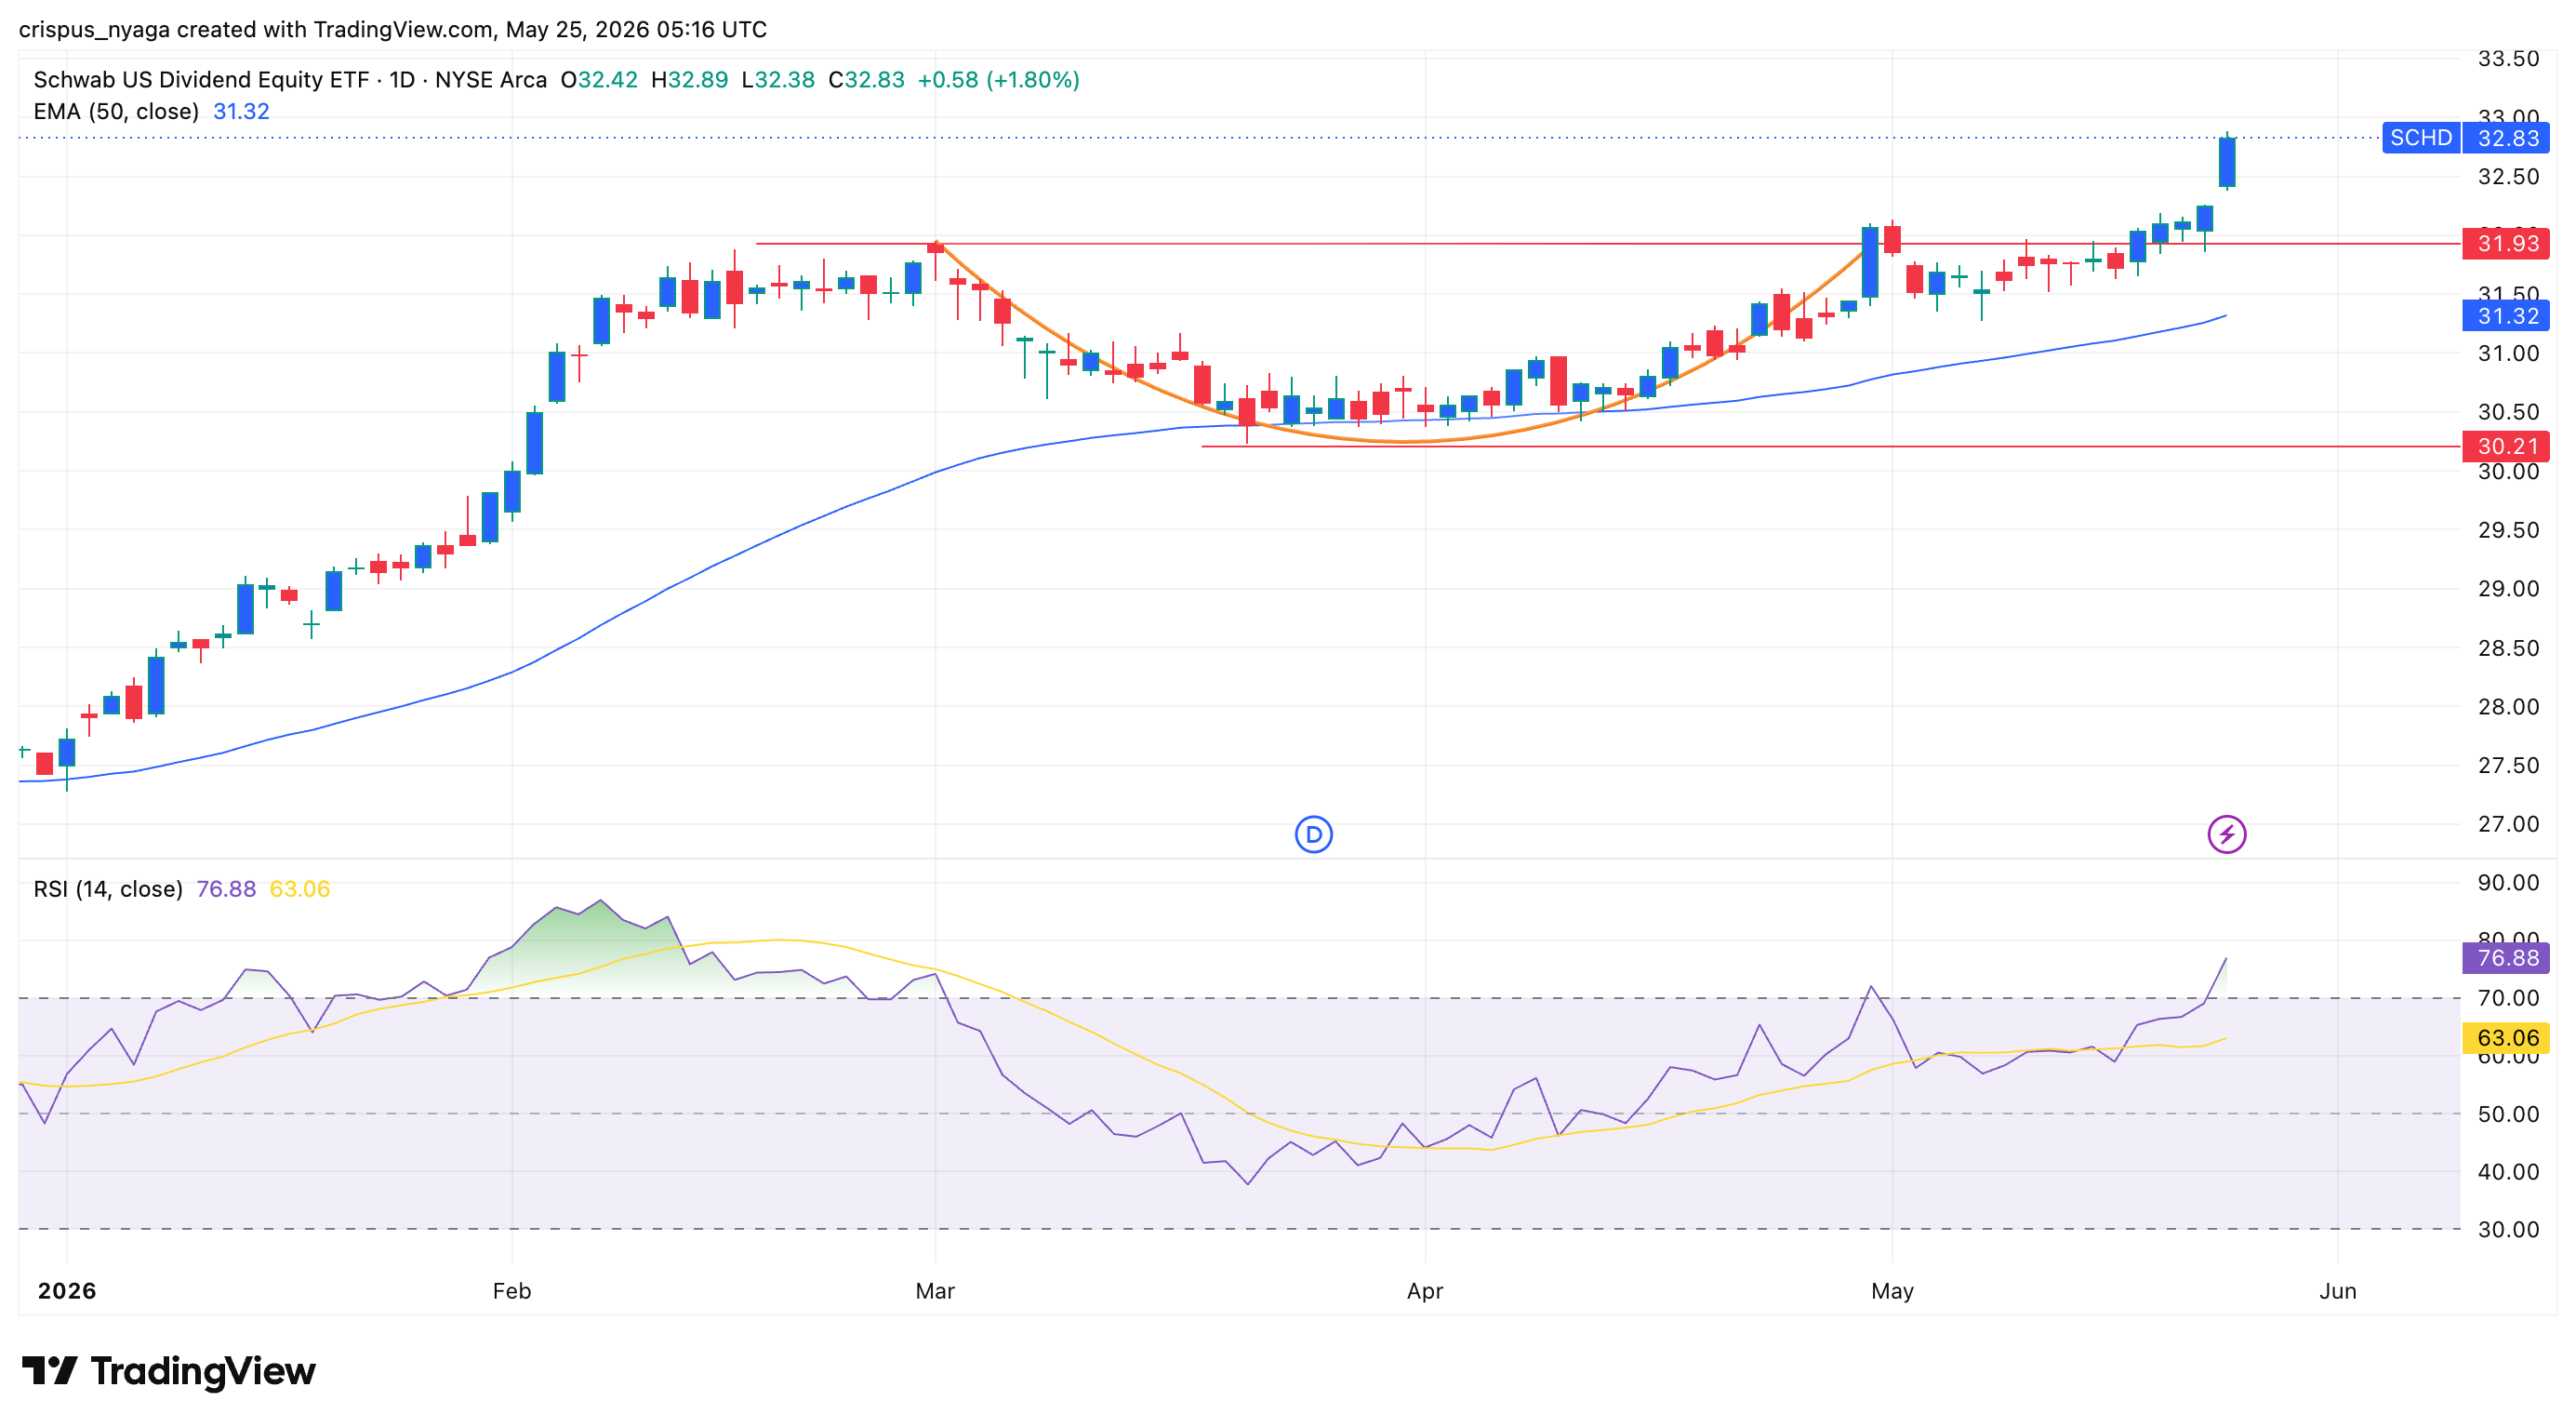The width and height of the screenshot is (2576, 1427).
Task: Click the "27.00" price axis label
Action: 2508,825
